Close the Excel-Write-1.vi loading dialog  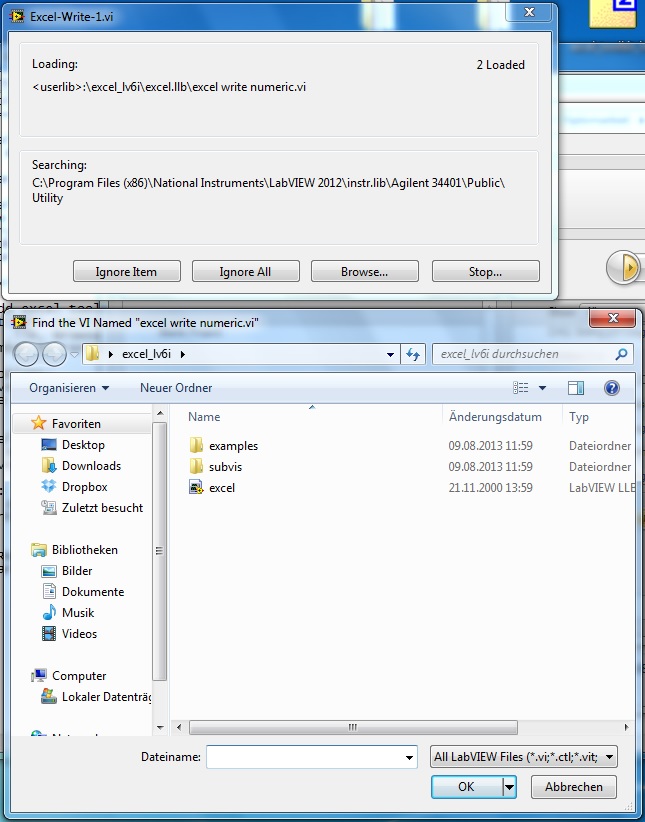(x=529, y=13)
